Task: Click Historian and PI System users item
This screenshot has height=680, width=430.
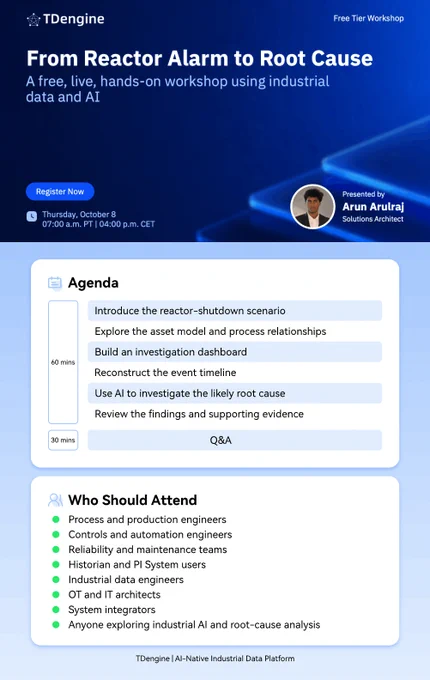Action: pos(137,565)
